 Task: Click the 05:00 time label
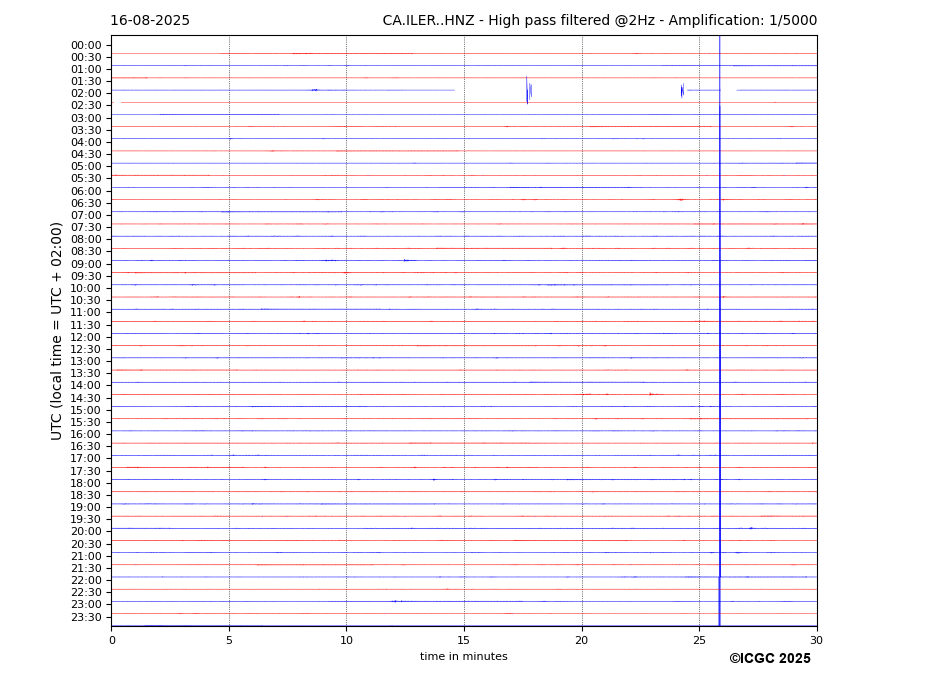(x=86, y=167)
